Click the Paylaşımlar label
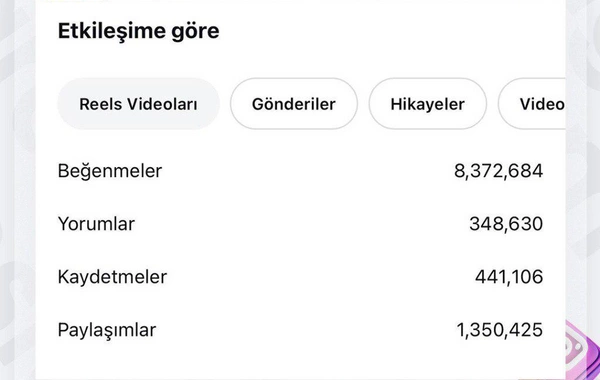Screen dimensions: 600x380 tap(107, 330)
